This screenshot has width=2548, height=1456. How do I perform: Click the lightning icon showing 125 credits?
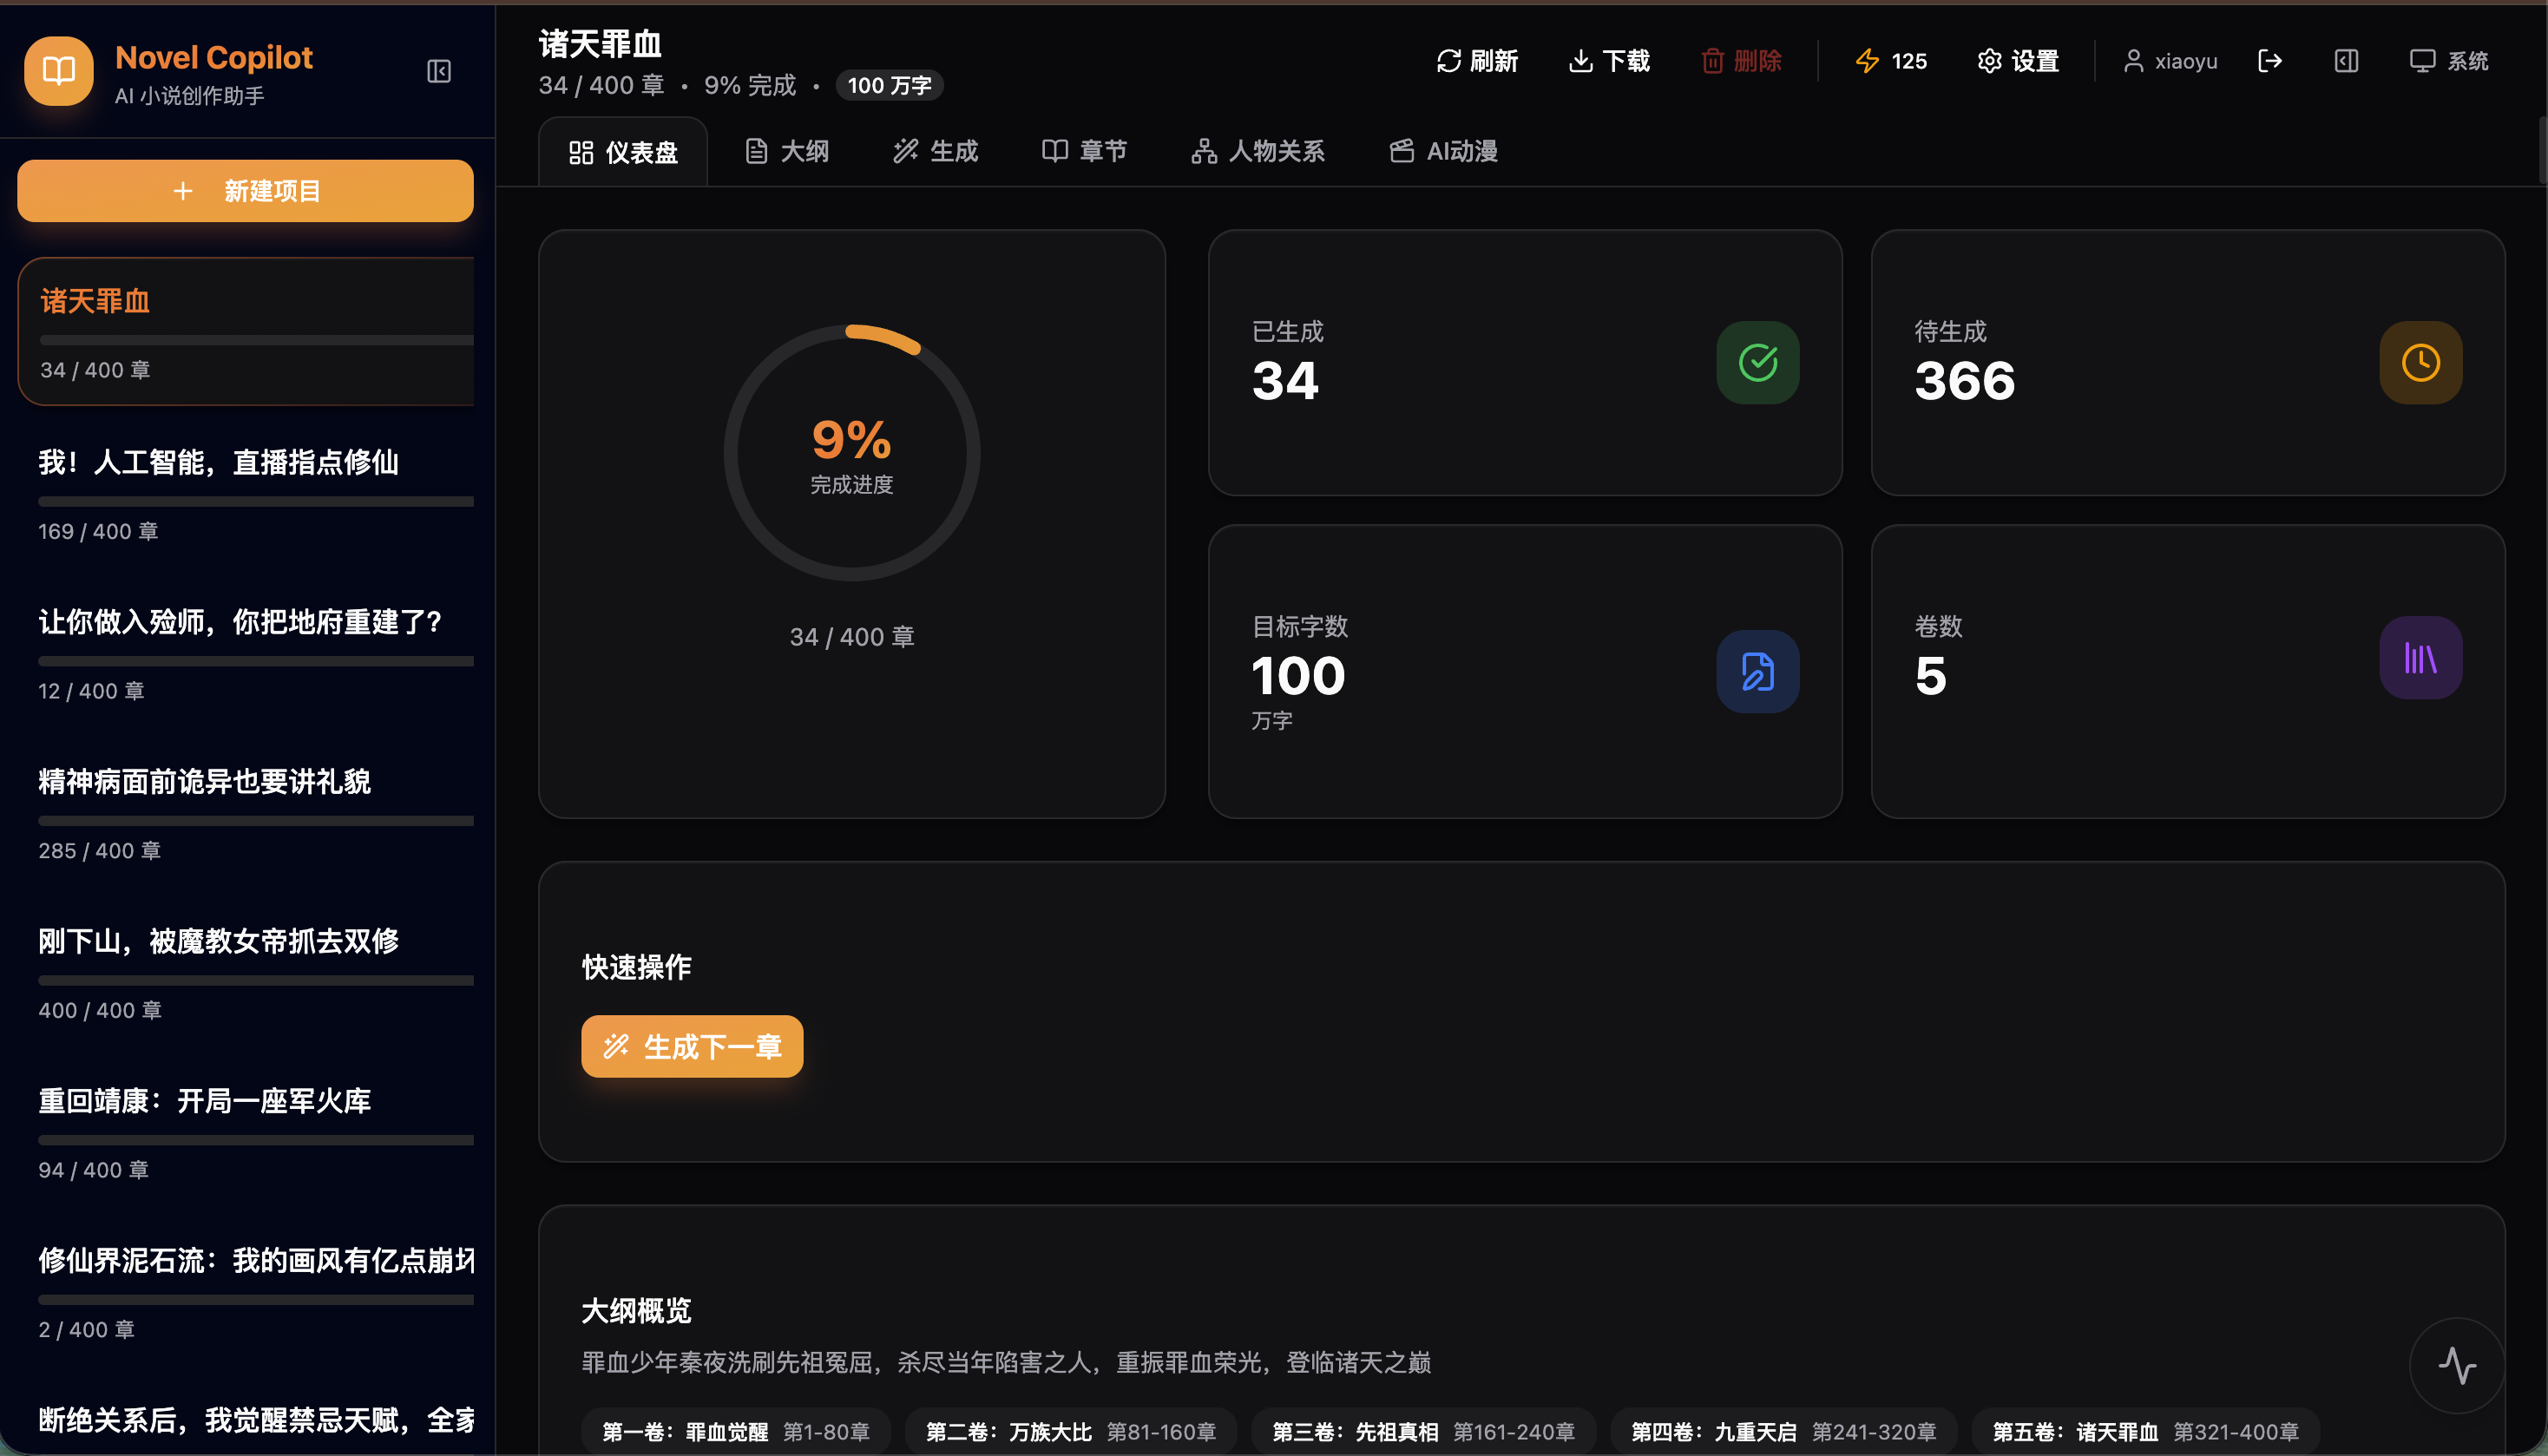coord(1869,61)
